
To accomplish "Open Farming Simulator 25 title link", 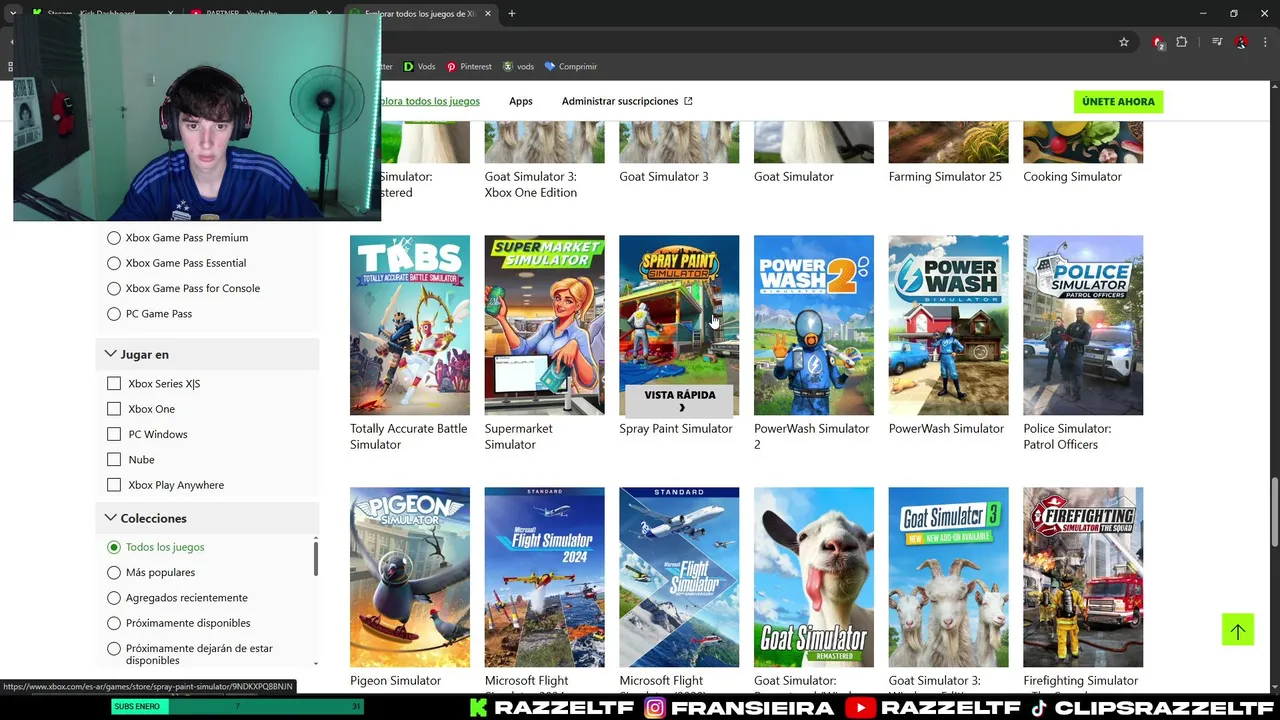I will [945, 176].
